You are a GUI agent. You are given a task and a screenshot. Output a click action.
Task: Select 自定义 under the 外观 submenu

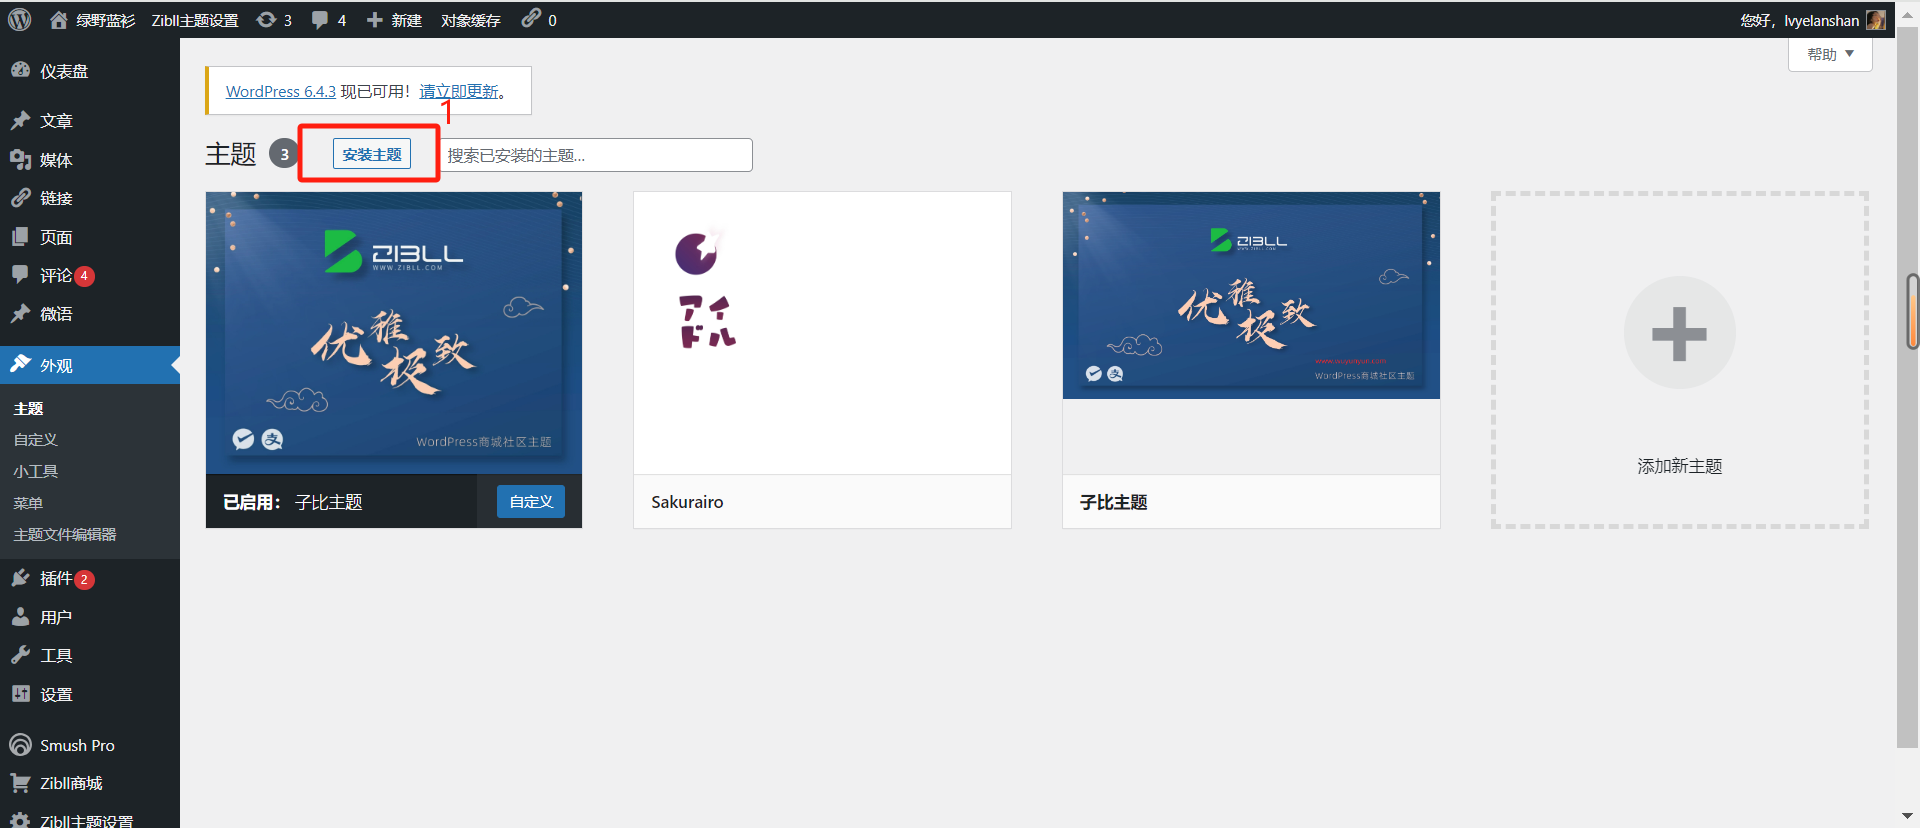[36, 440]
